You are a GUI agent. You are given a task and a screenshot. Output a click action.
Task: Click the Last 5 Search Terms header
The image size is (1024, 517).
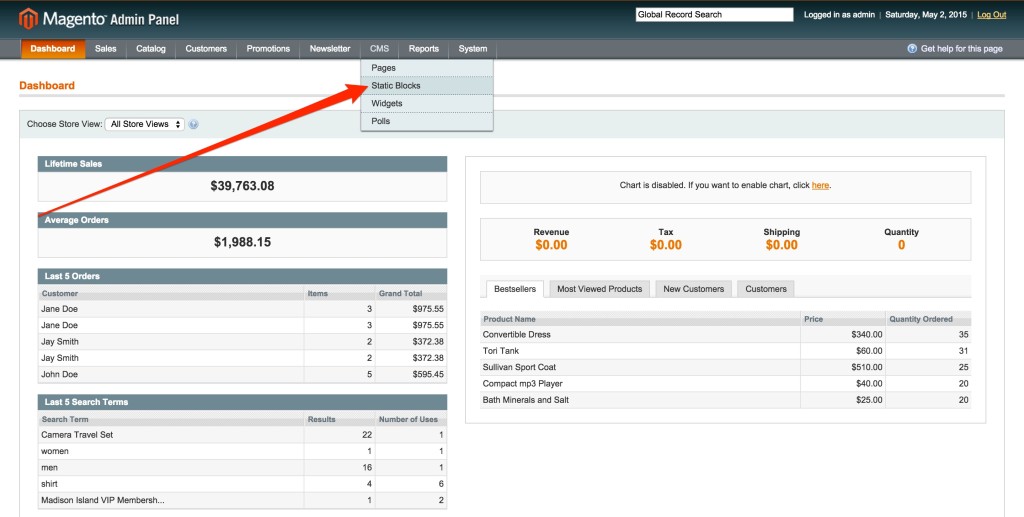pos(242,402)
